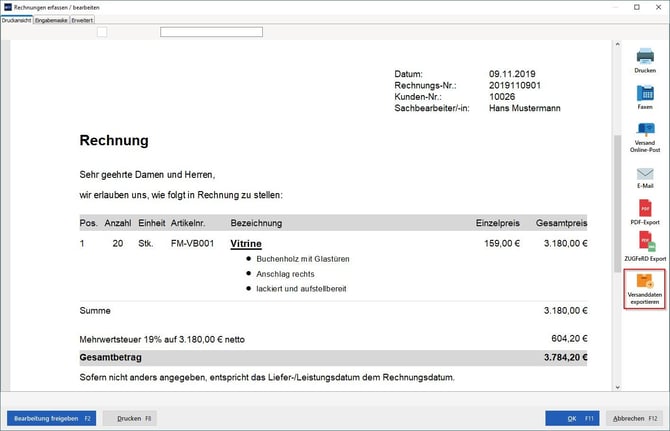Click the bottom Drucken F8 button

tap(130, 418)
